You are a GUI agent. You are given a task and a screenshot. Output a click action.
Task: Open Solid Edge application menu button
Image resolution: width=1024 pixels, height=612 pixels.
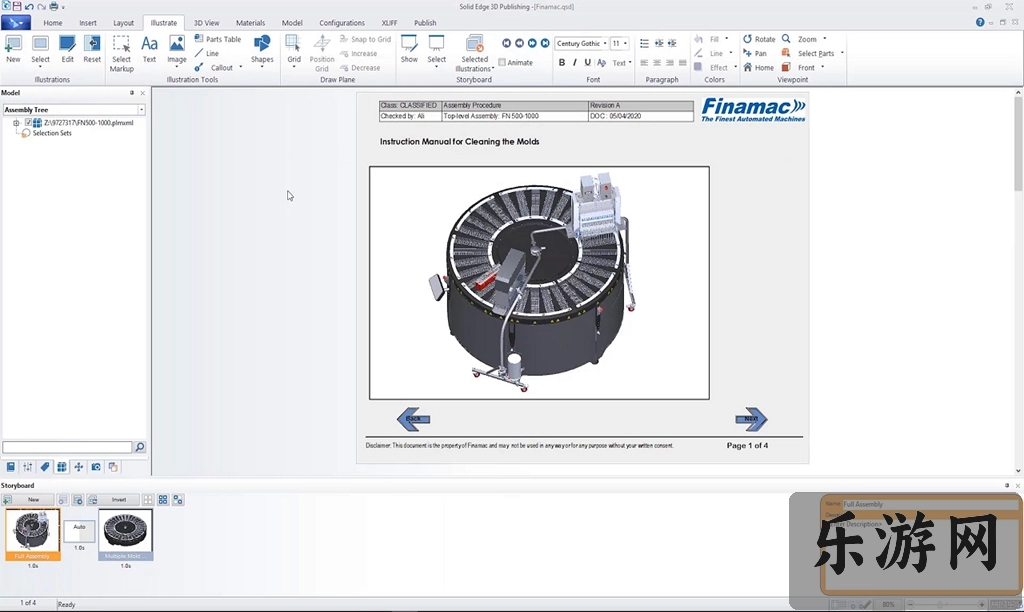pos(16,23)
